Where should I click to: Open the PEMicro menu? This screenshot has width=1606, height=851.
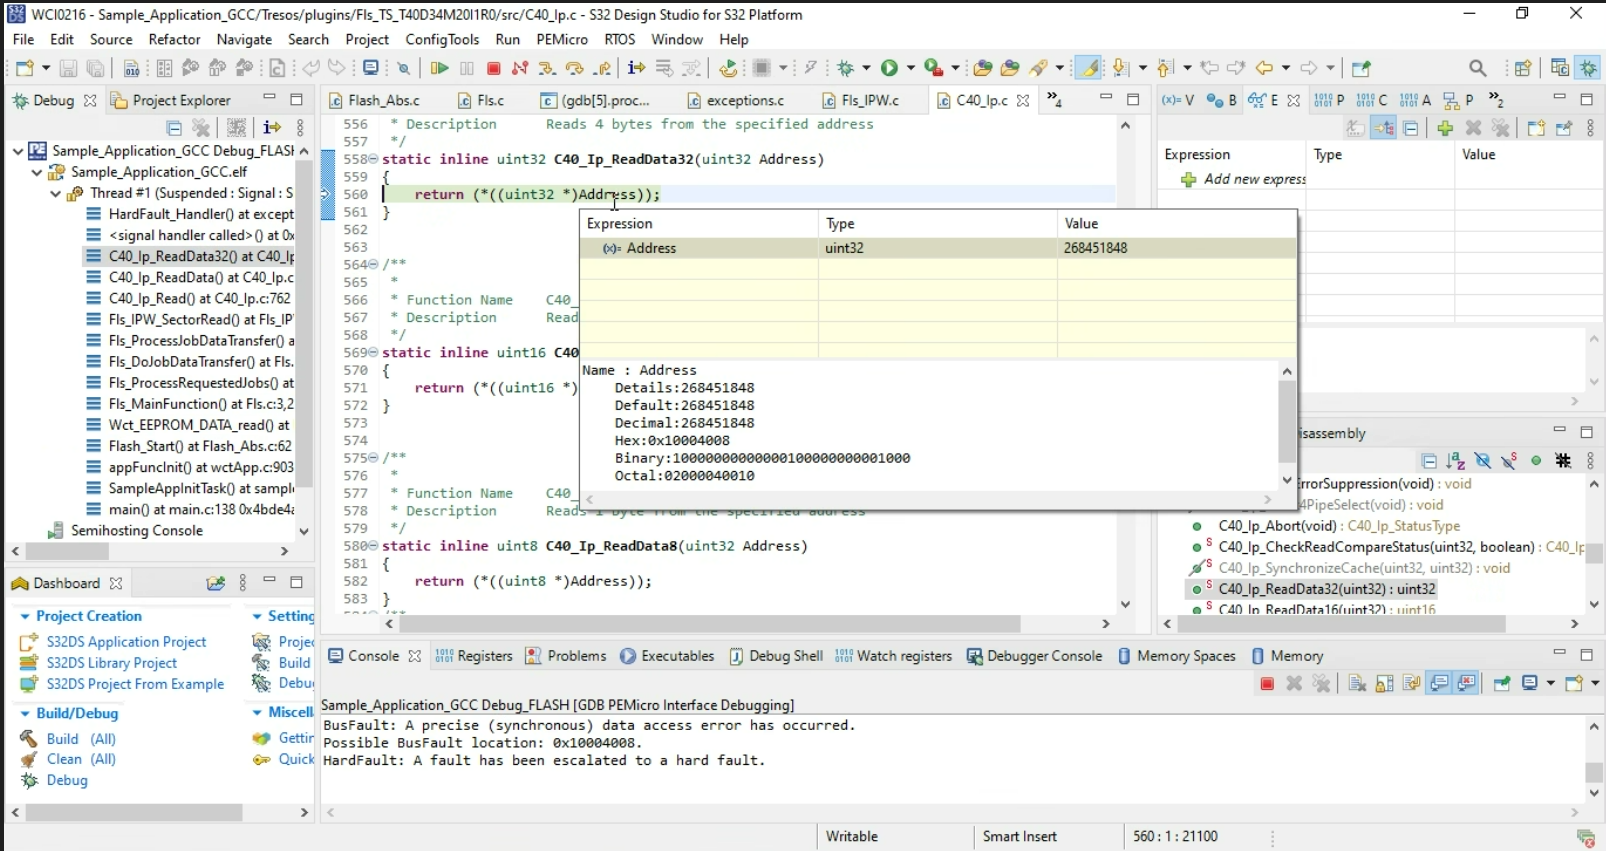pos(561,39)
